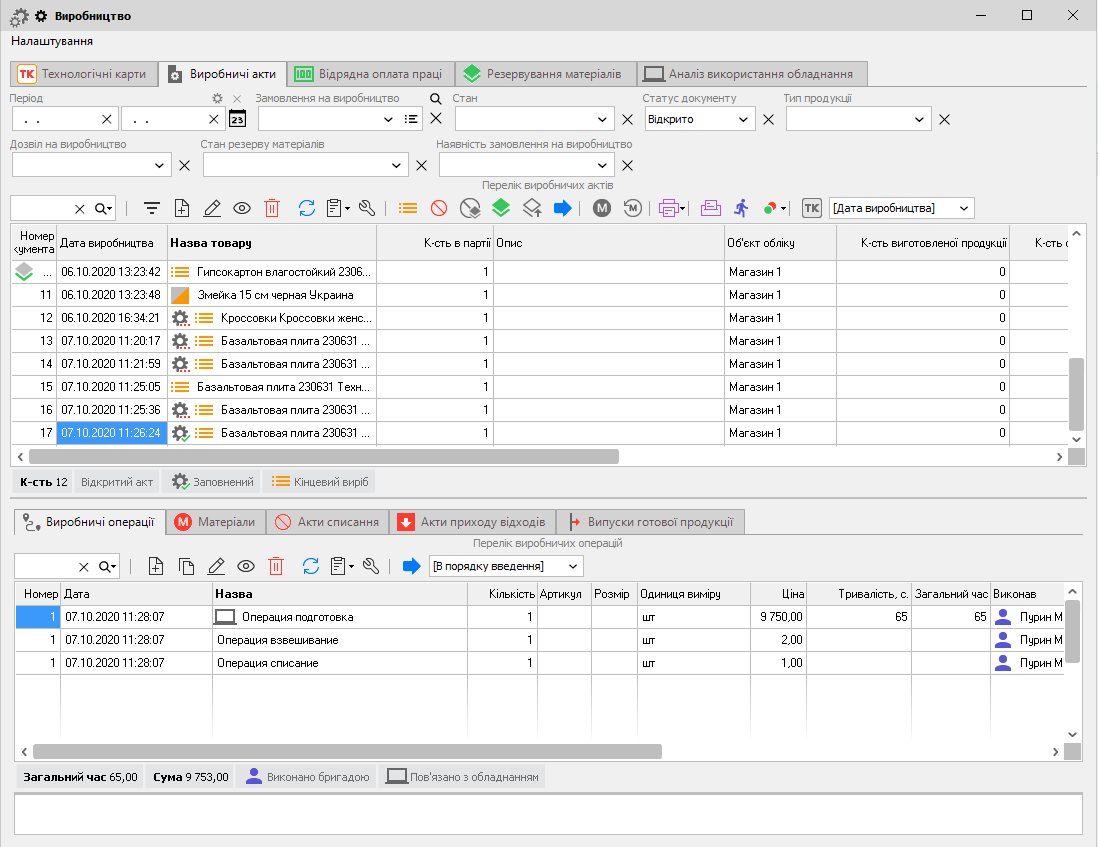This screenshot has height=847, width=1098.
Task: Click the printer icon in acts toolbar
Action: 668,208
